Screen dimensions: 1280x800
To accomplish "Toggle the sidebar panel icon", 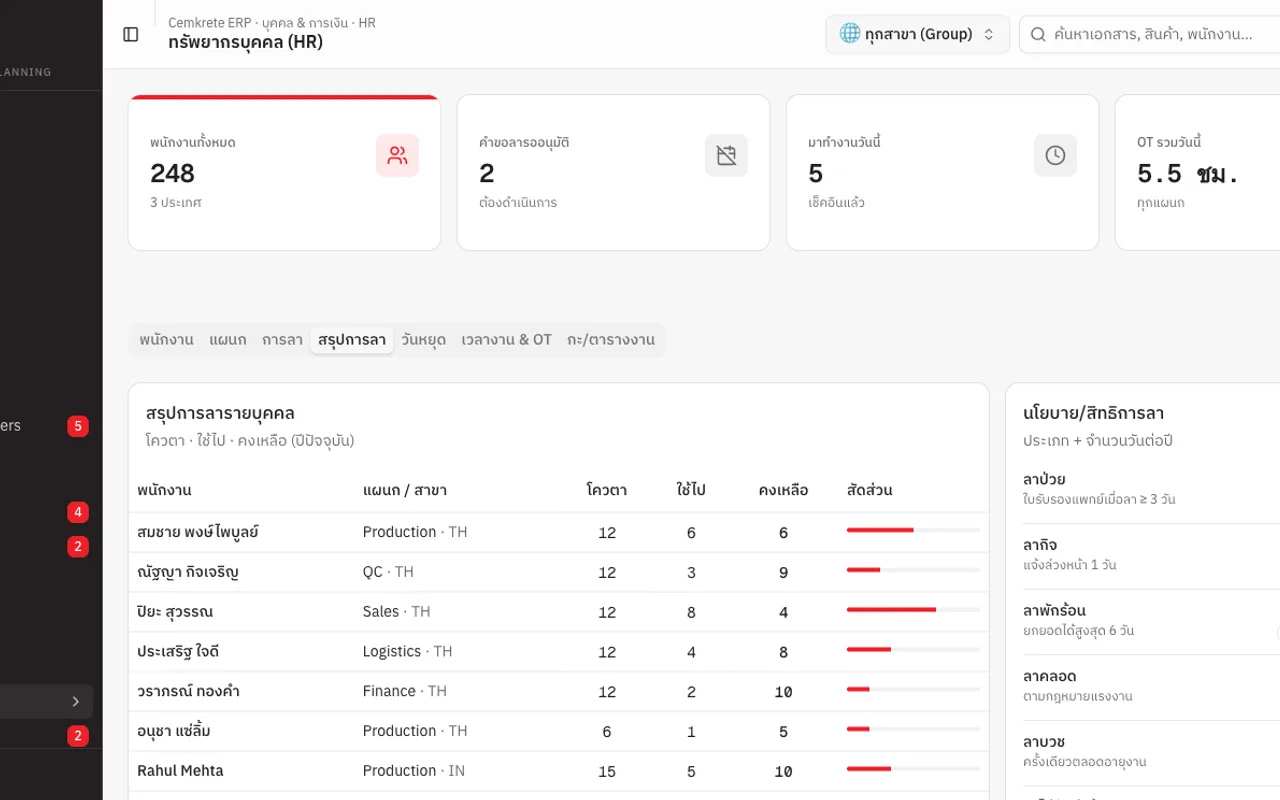I will point(131,34).
